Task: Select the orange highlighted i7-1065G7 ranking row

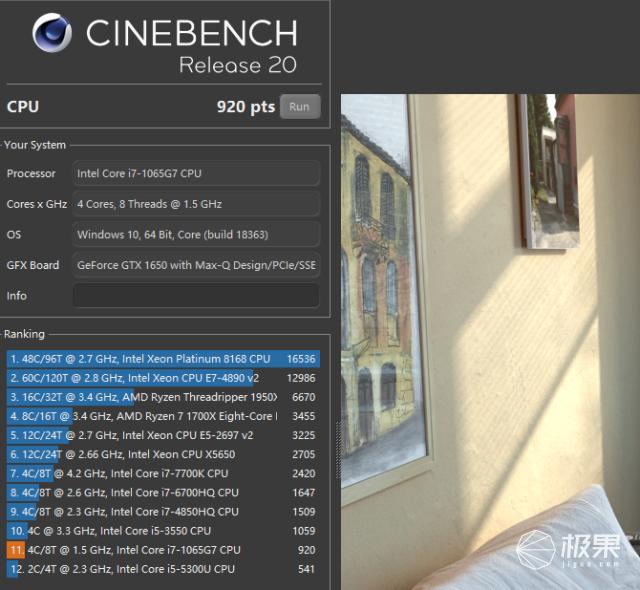Action: pyautogui.click(x=163, y=550)
